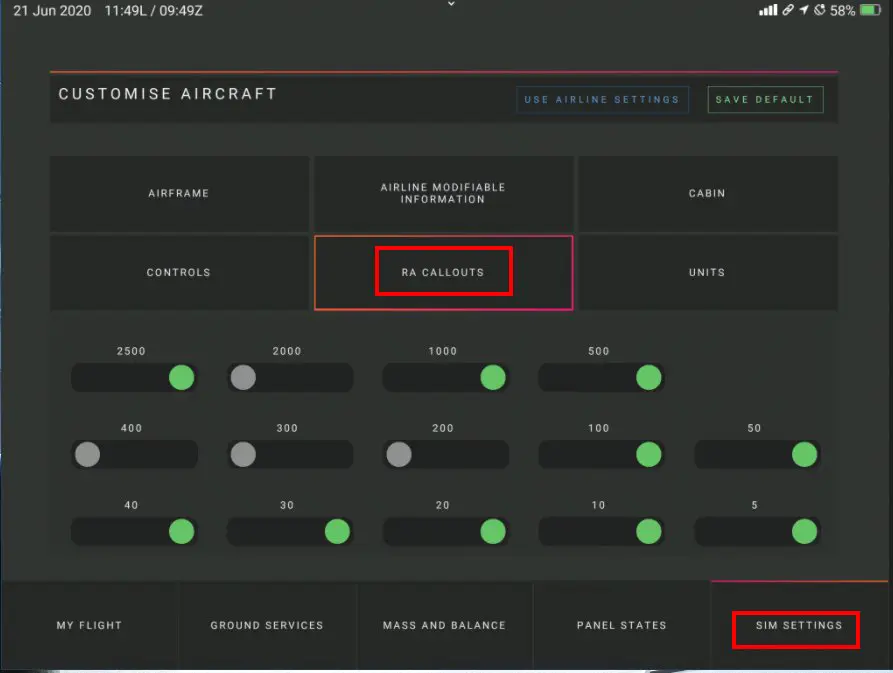Turn off the 5 RA callout

point(757,531)
